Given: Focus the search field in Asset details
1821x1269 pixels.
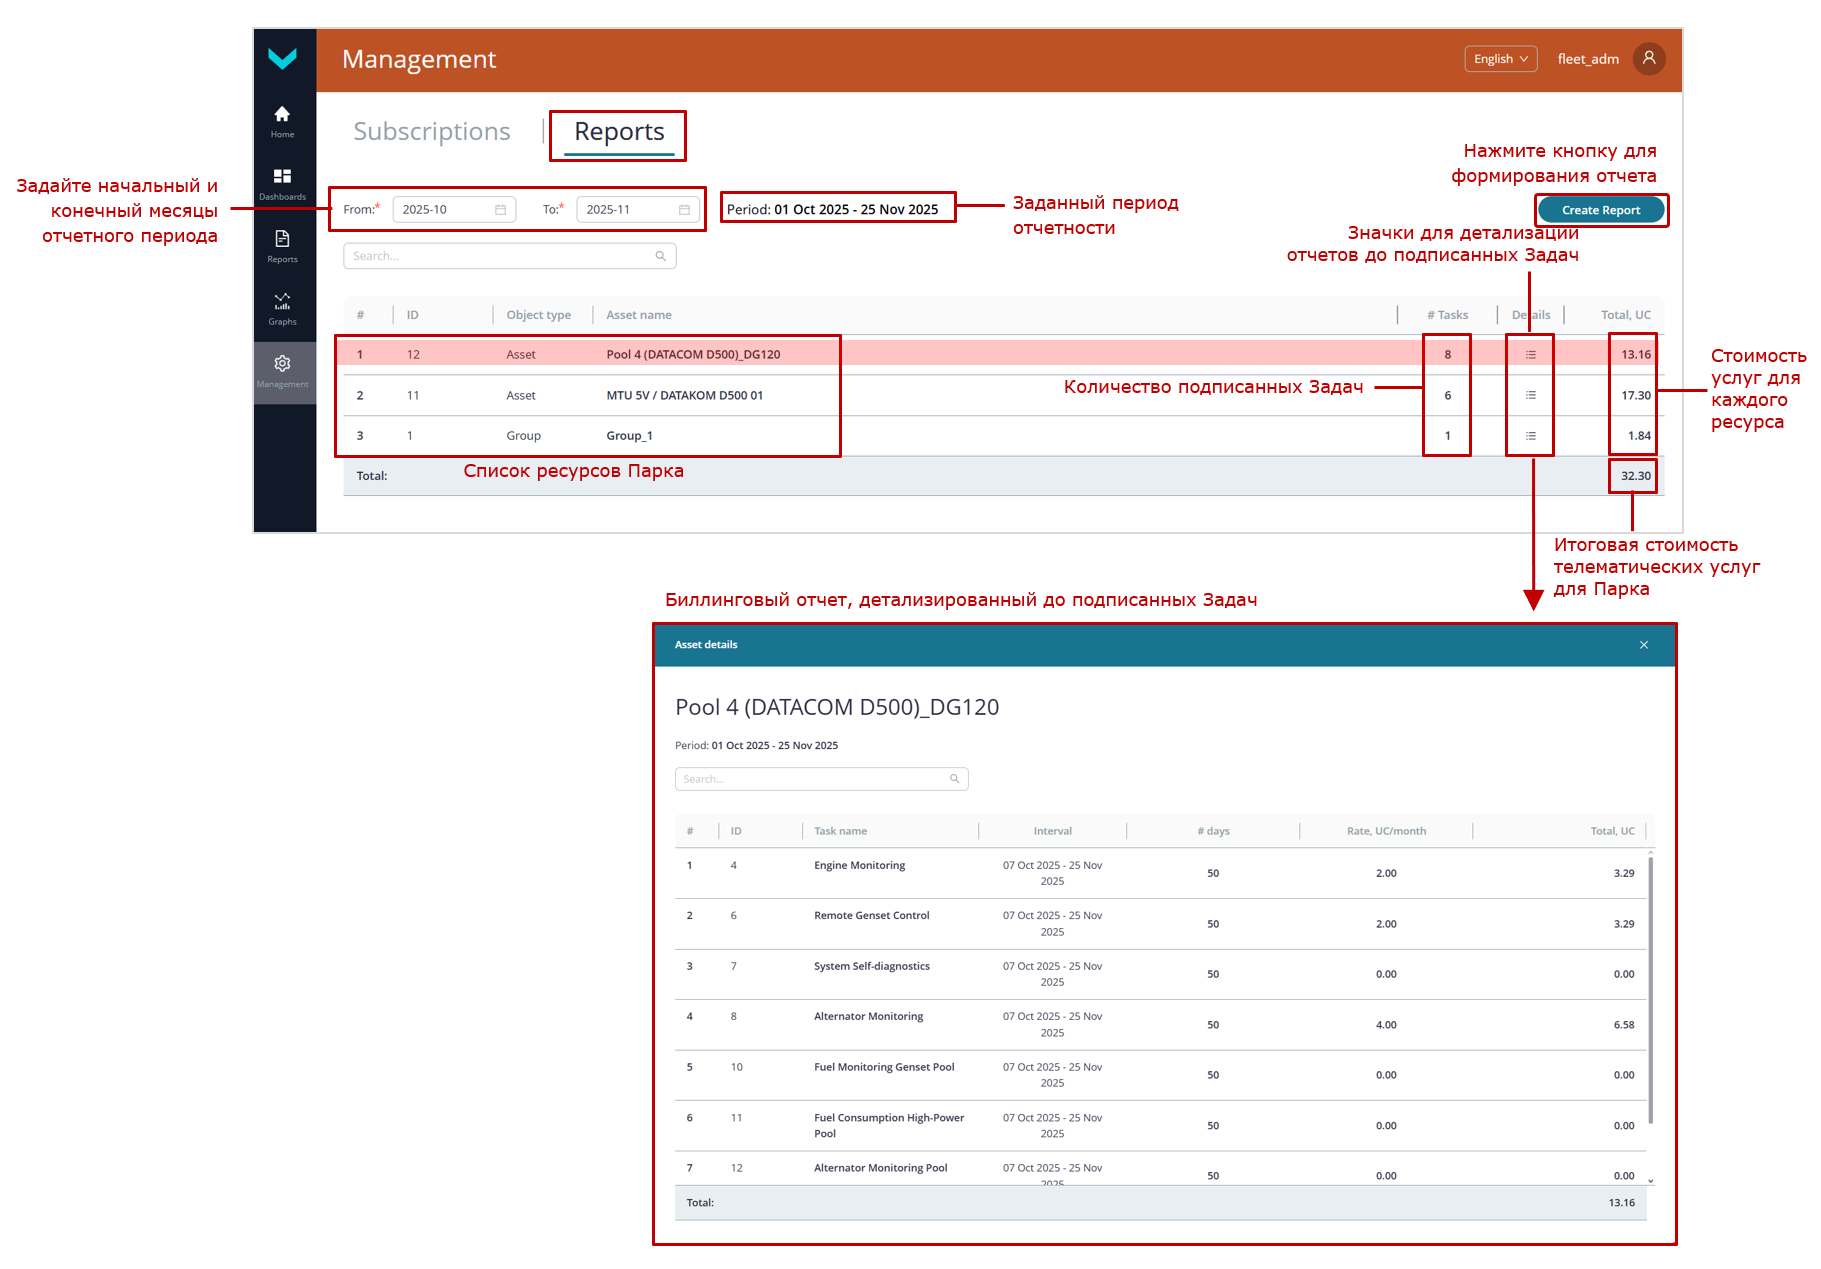Looking at the screenshot, I should 812,779.
